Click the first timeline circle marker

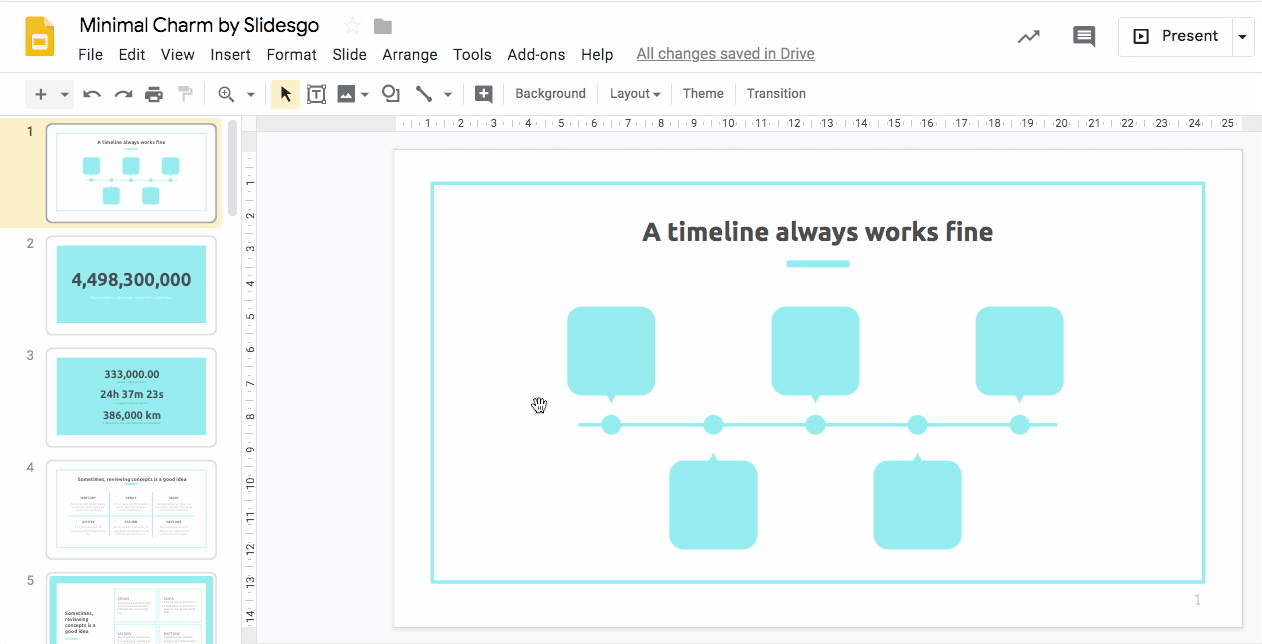[611, 425]
